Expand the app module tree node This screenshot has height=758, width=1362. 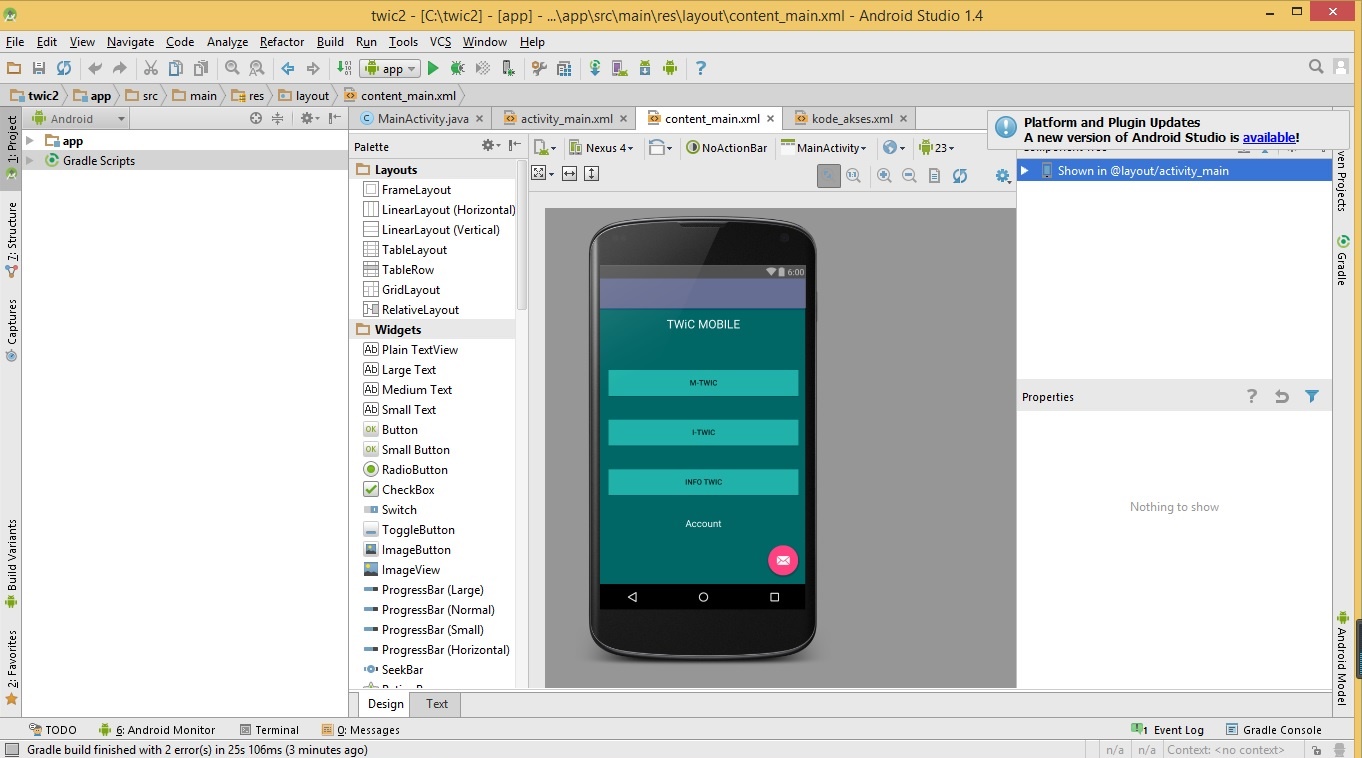click(30, 141)
